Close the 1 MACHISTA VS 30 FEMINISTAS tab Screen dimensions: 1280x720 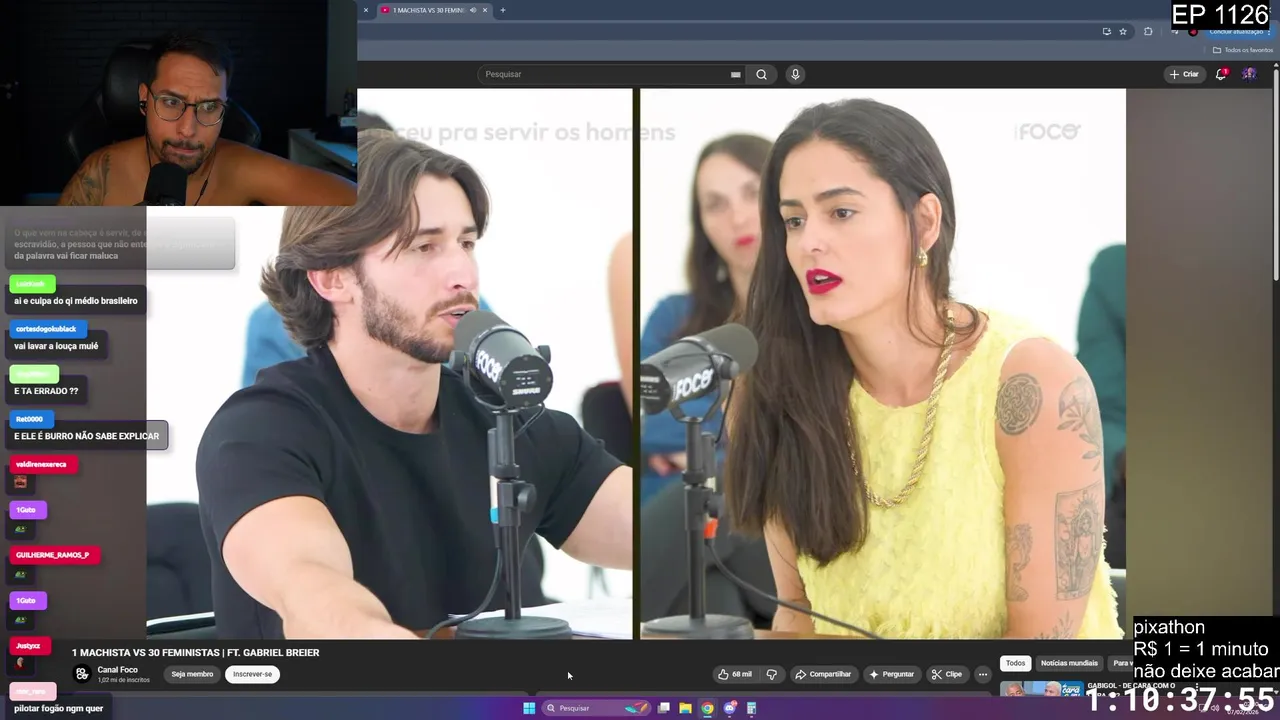(x=485, y=10)
